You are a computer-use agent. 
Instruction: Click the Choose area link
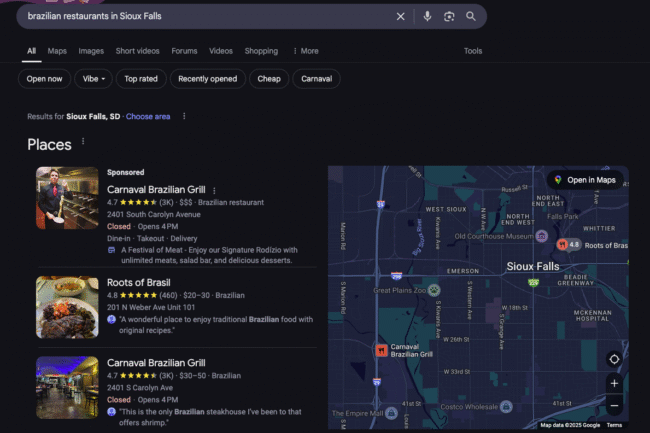[148, 116]
